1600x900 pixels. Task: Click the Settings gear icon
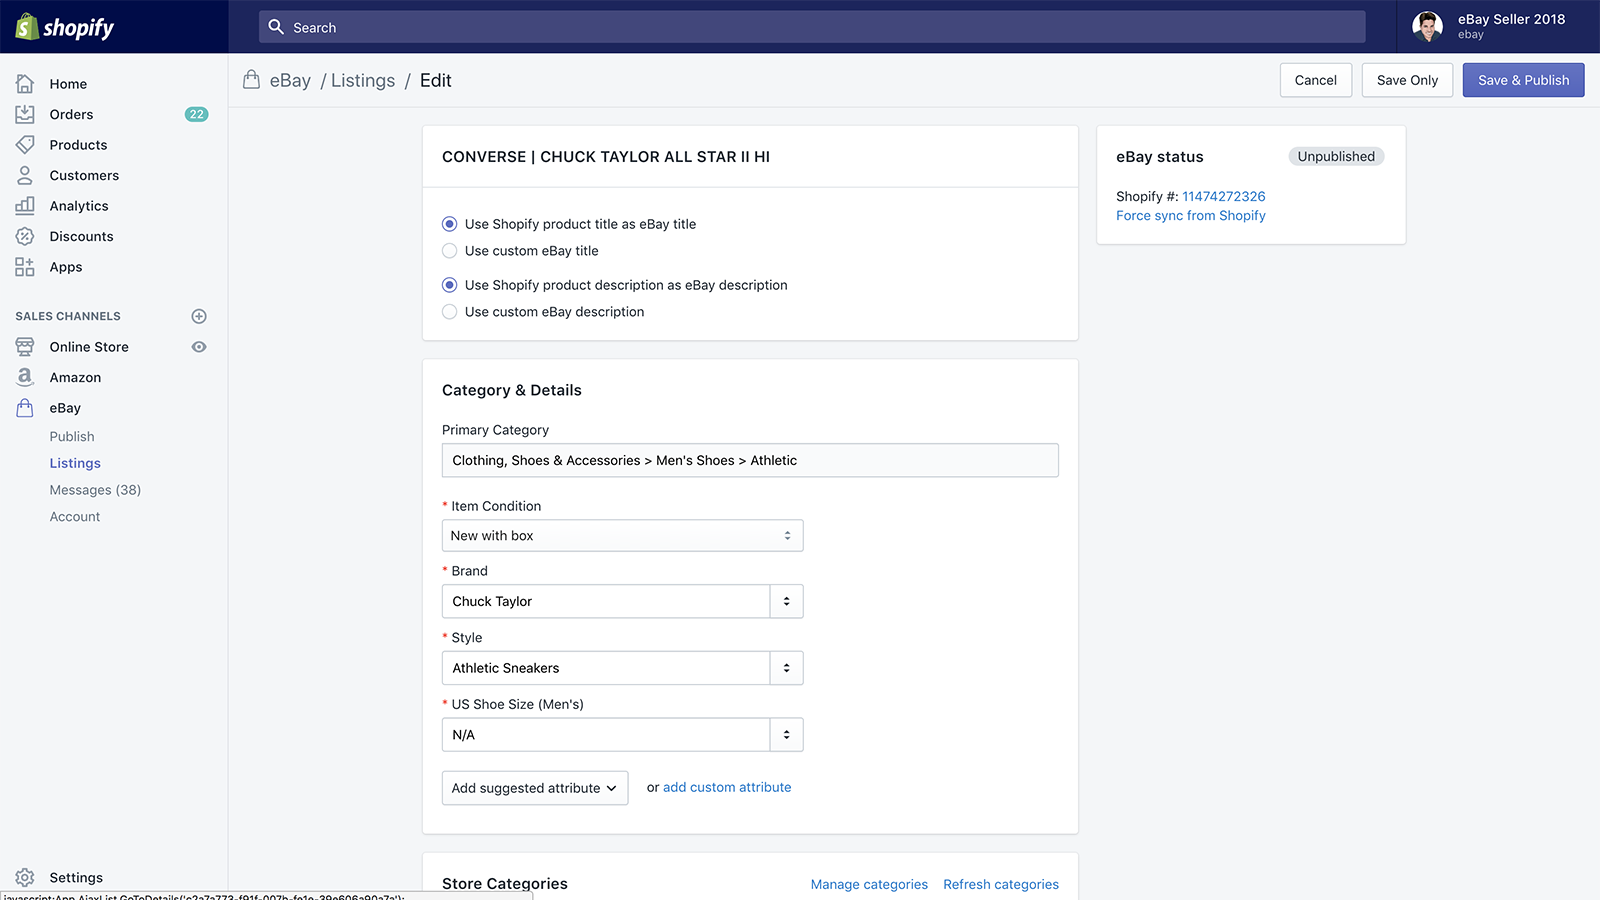[25, 877]
